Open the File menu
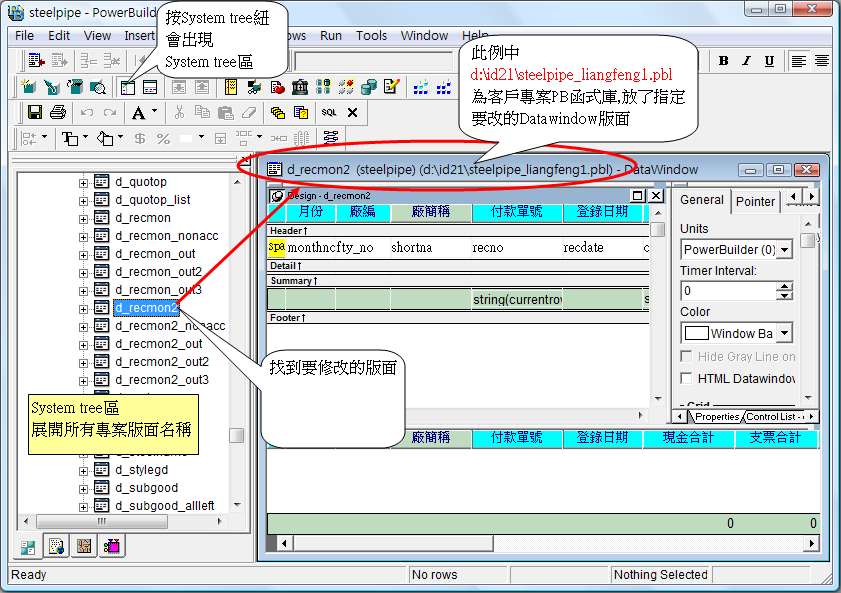The height and width of the screenshot is (593, 841). [25, 36]
